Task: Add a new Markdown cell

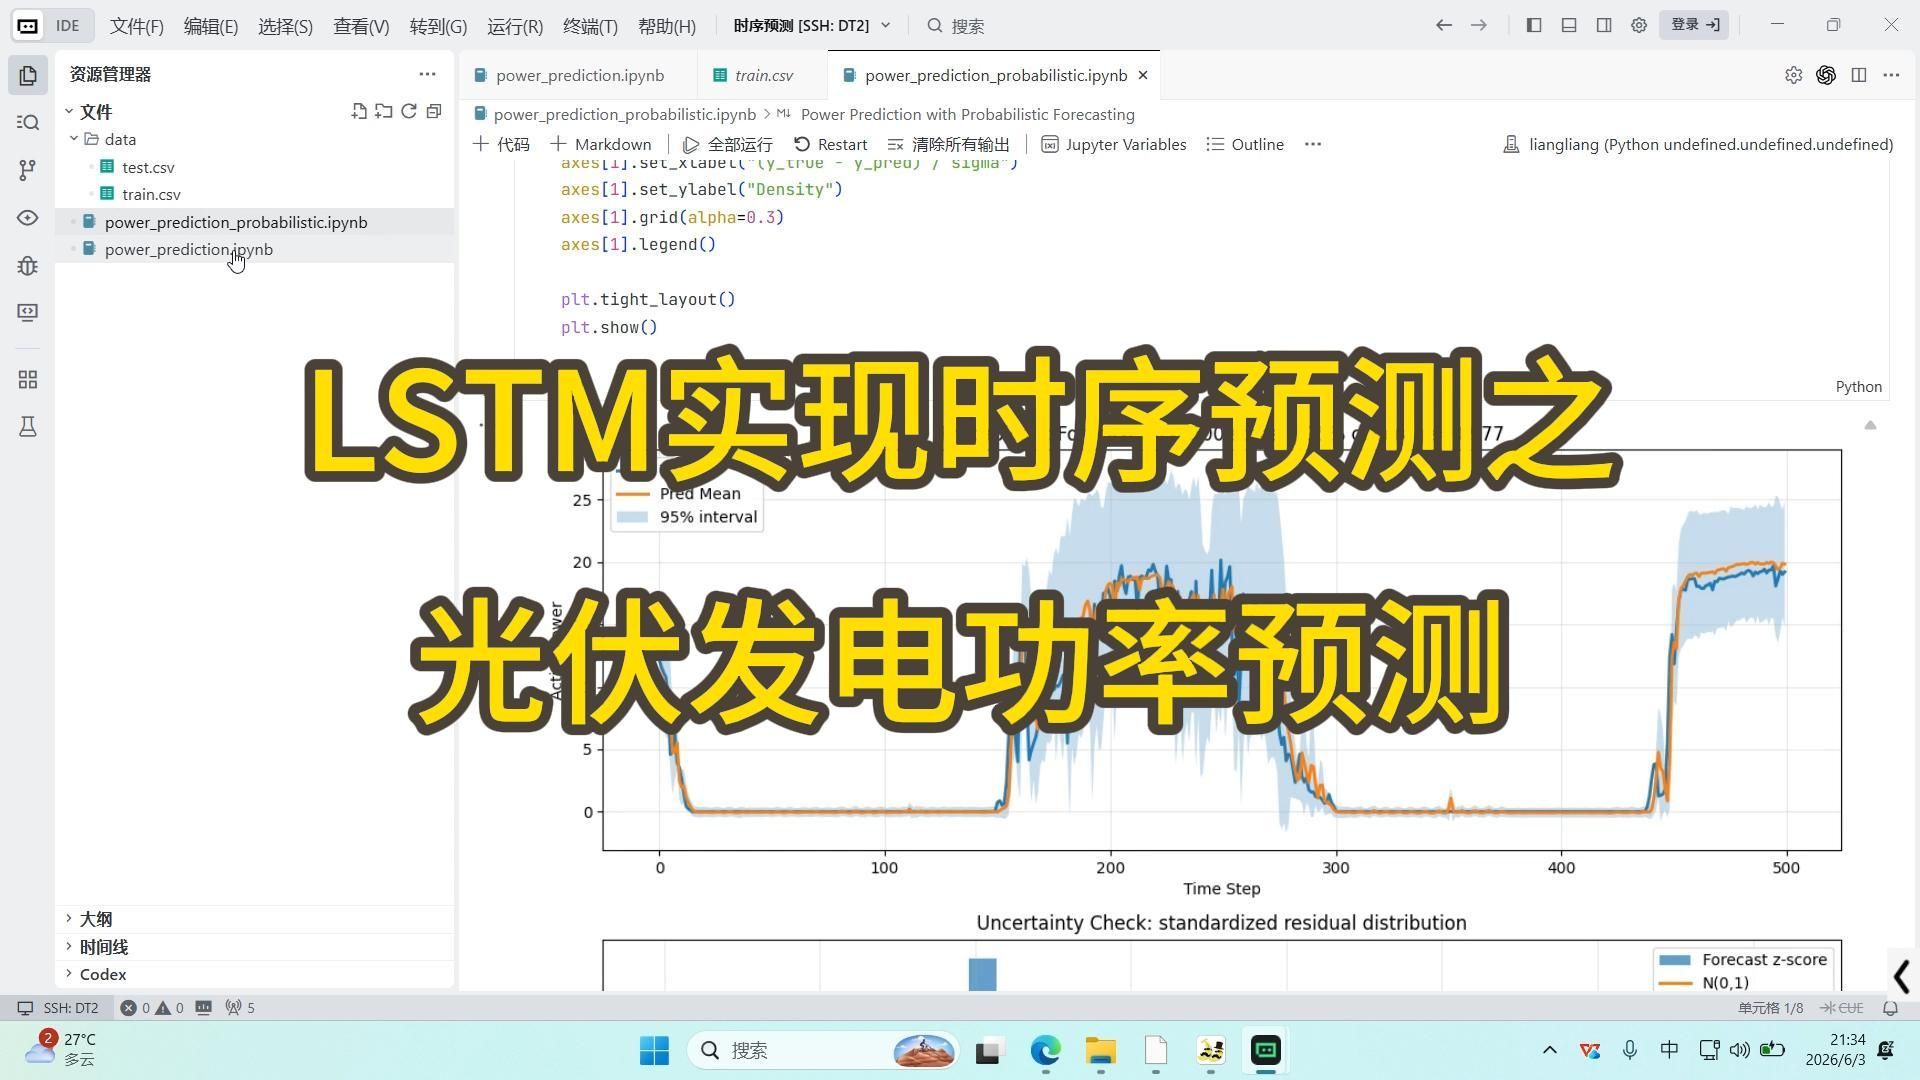Action: (601, 144)
